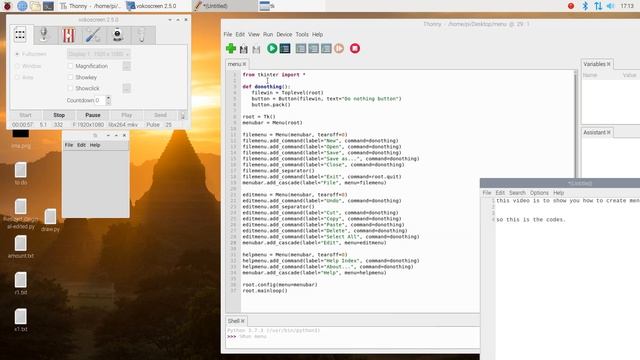Click the Countdown spinner arrows
Viewport: 640px width, 360px height.
tap(108, 100)
